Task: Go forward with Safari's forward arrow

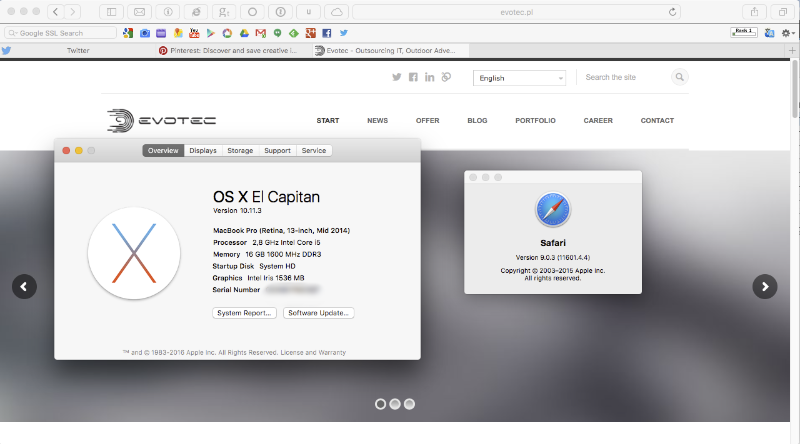Action: (x=73, y=12)
